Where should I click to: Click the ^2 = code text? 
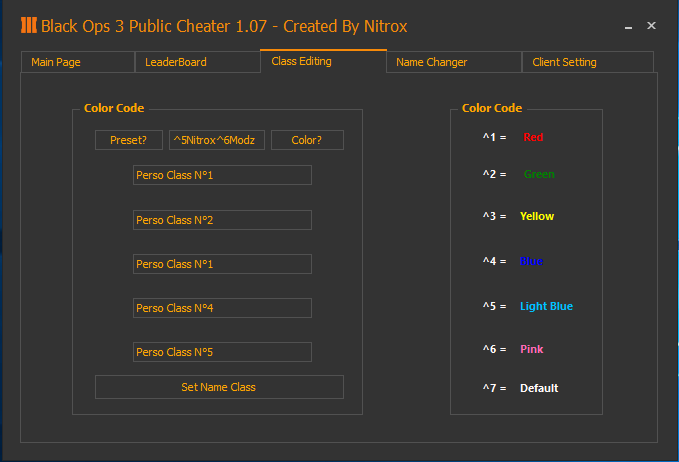494,174
